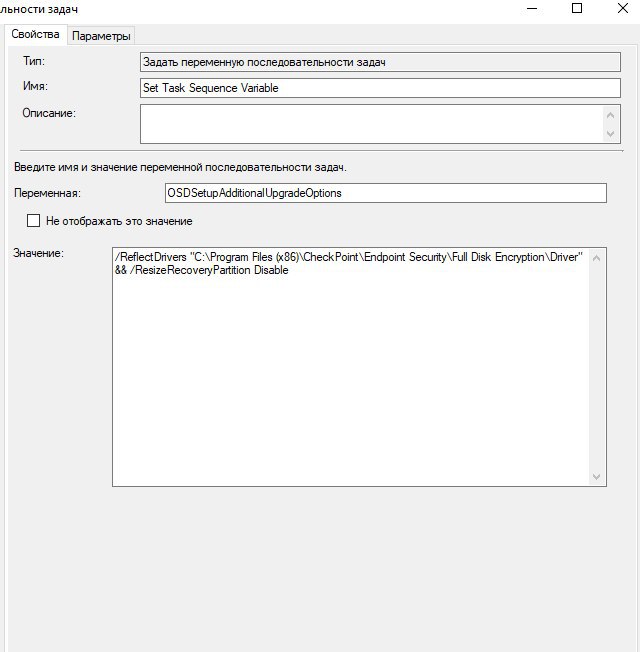The image size is (640, 652).
Task: Click the Имя: label
Action: 35,86
